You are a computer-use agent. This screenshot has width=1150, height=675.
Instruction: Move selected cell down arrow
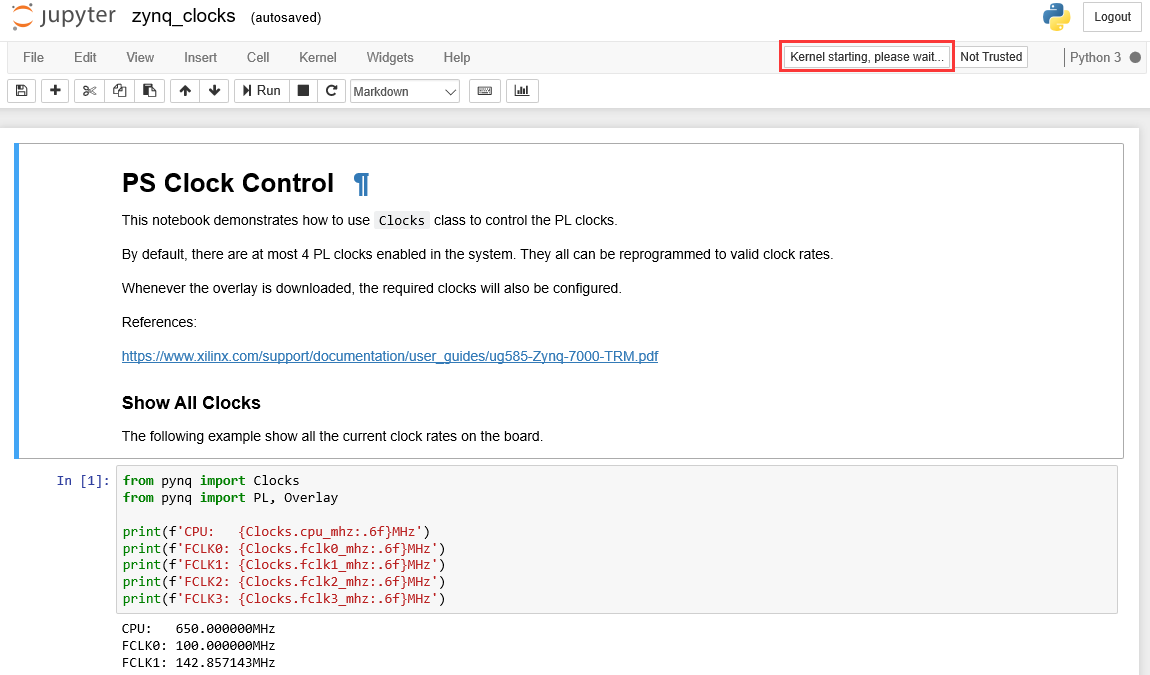tap(214, 91)
